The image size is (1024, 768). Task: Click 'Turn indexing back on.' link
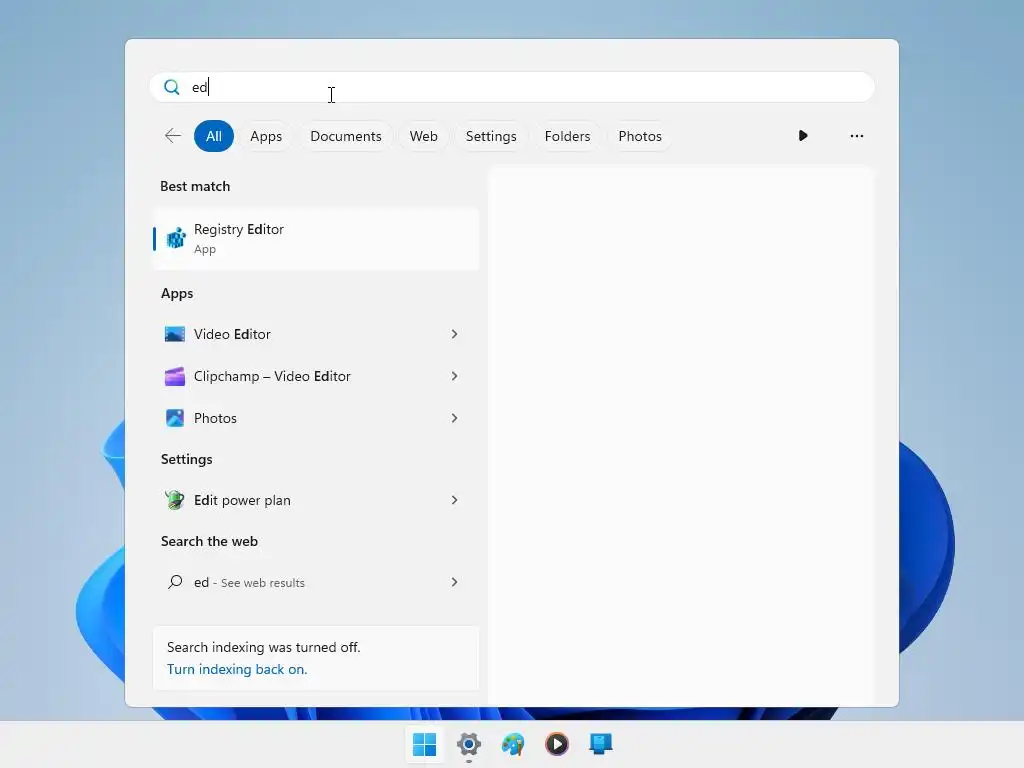point(237,669)
